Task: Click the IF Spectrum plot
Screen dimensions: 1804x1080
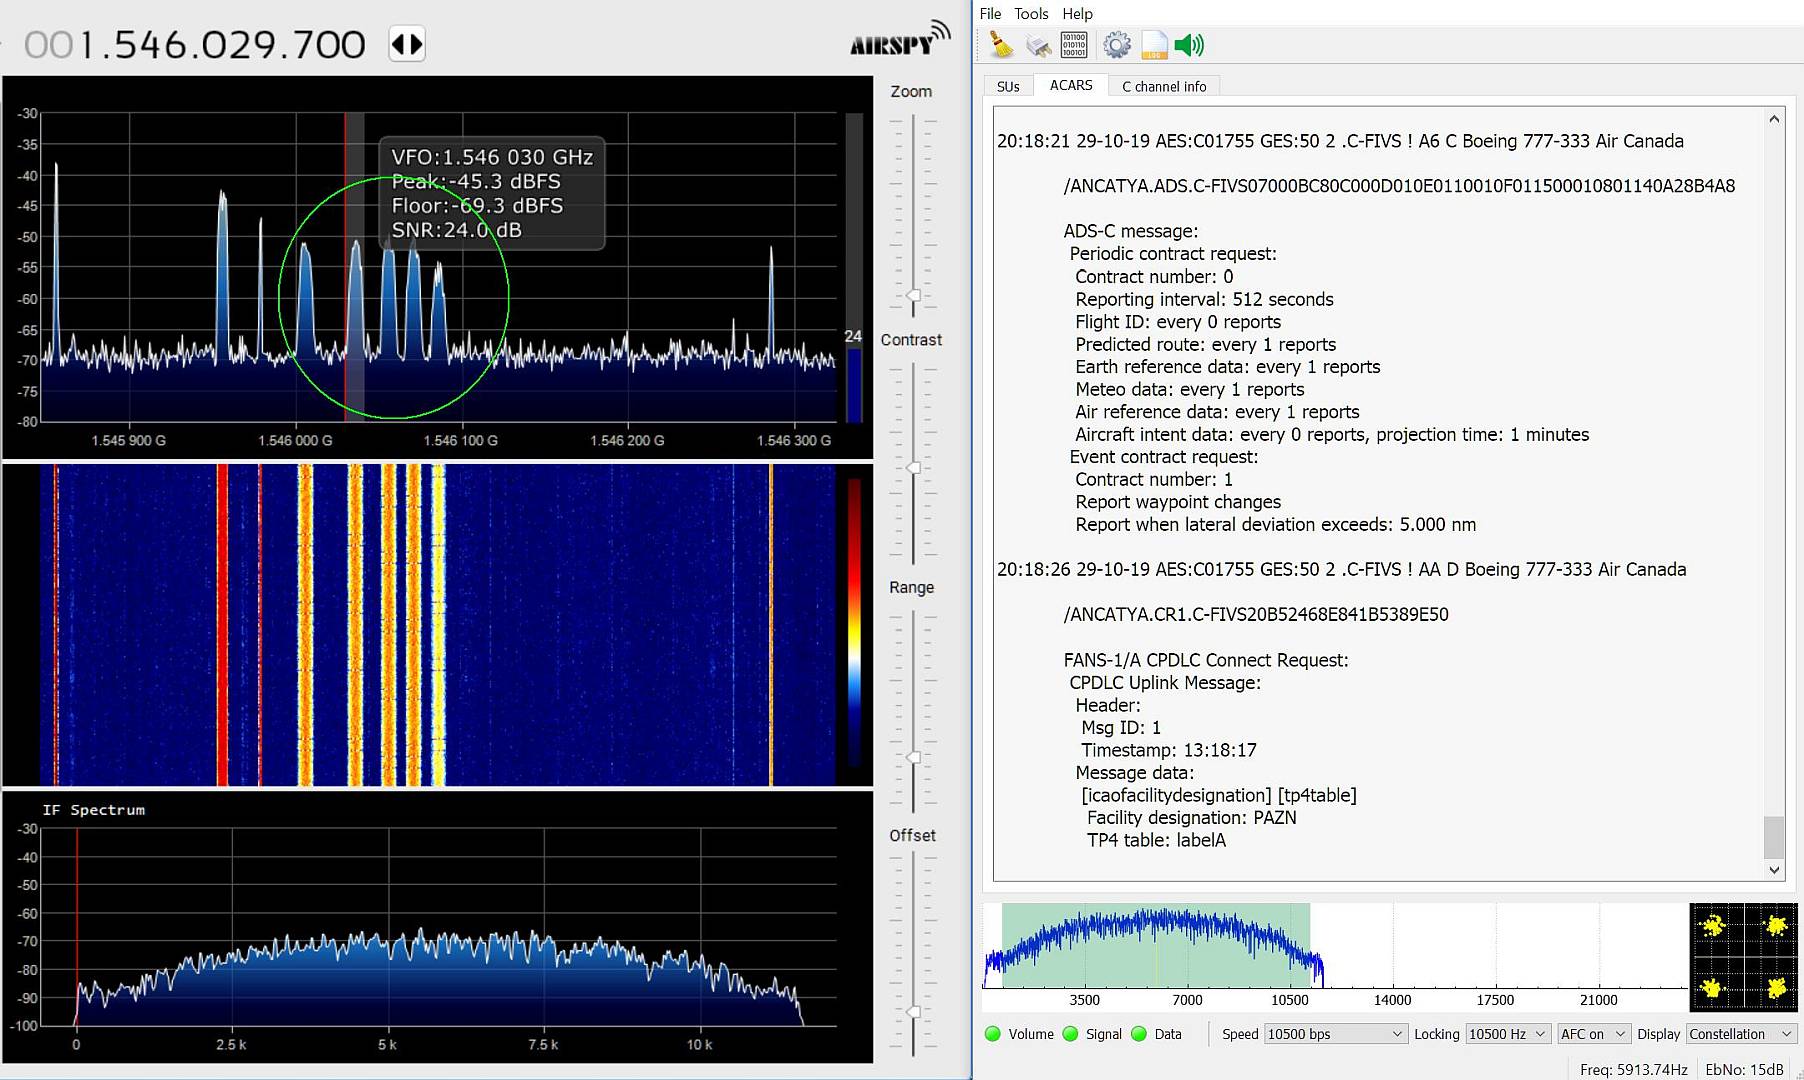Action: coord(438,925)
